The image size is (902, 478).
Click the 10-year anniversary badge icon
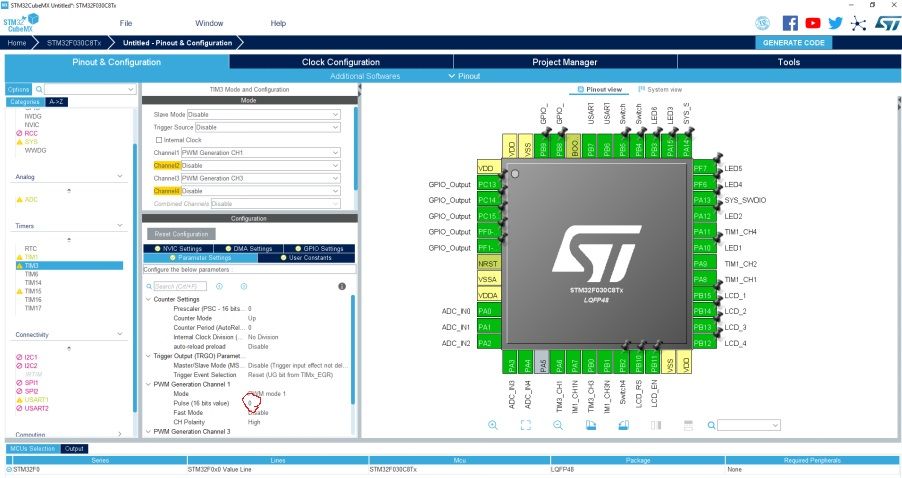(x=762, y=23)
